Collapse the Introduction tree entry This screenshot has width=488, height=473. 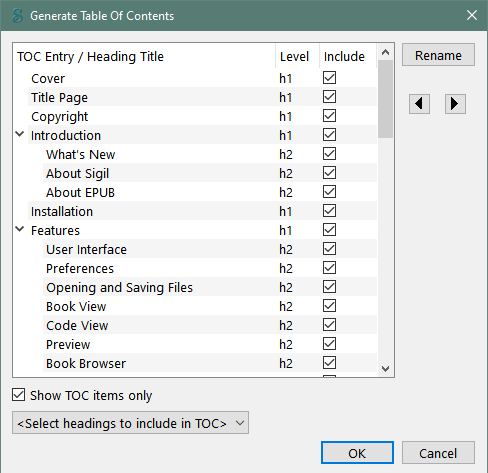(20, 134)
